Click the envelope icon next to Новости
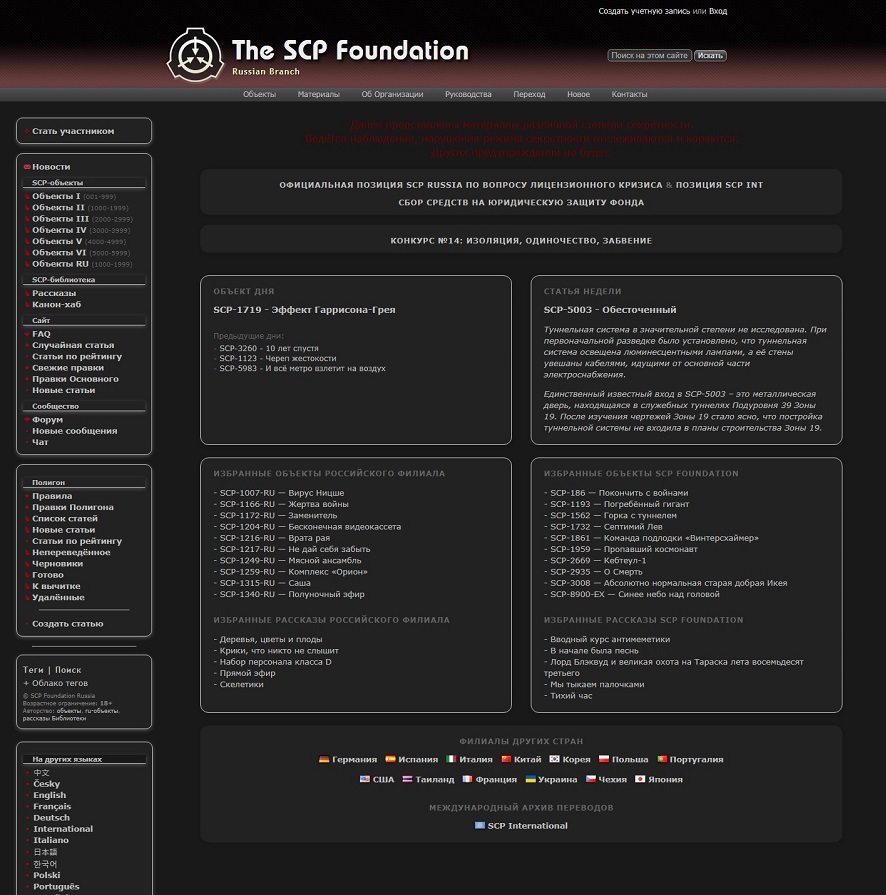This screenshot has height=895, width=886. (x=26, y=167)
